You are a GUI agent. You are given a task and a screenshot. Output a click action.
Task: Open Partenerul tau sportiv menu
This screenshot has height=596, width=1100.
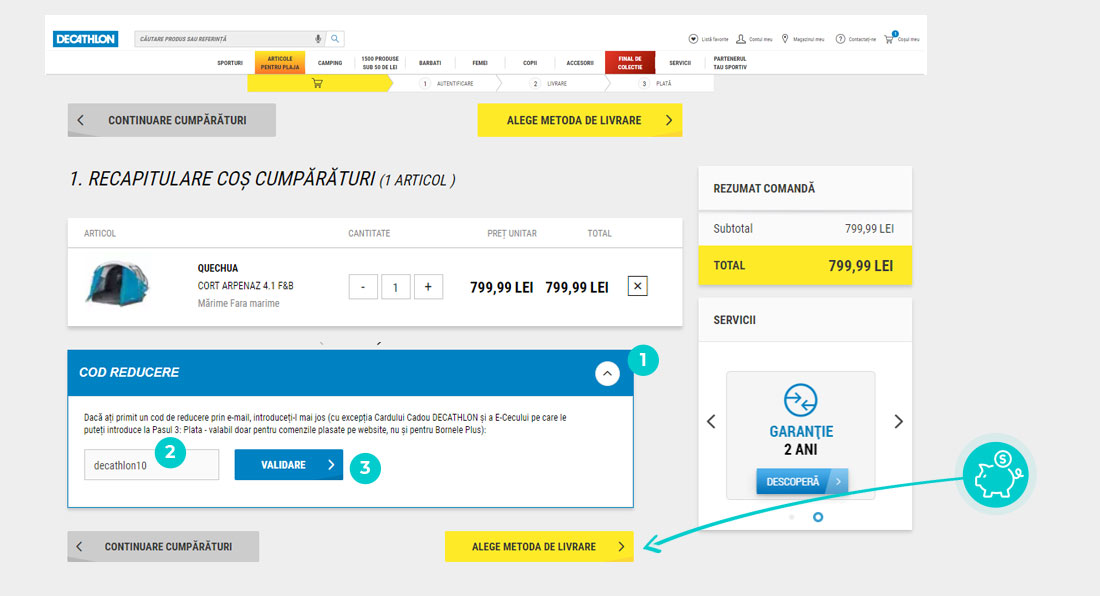[730, 63]
